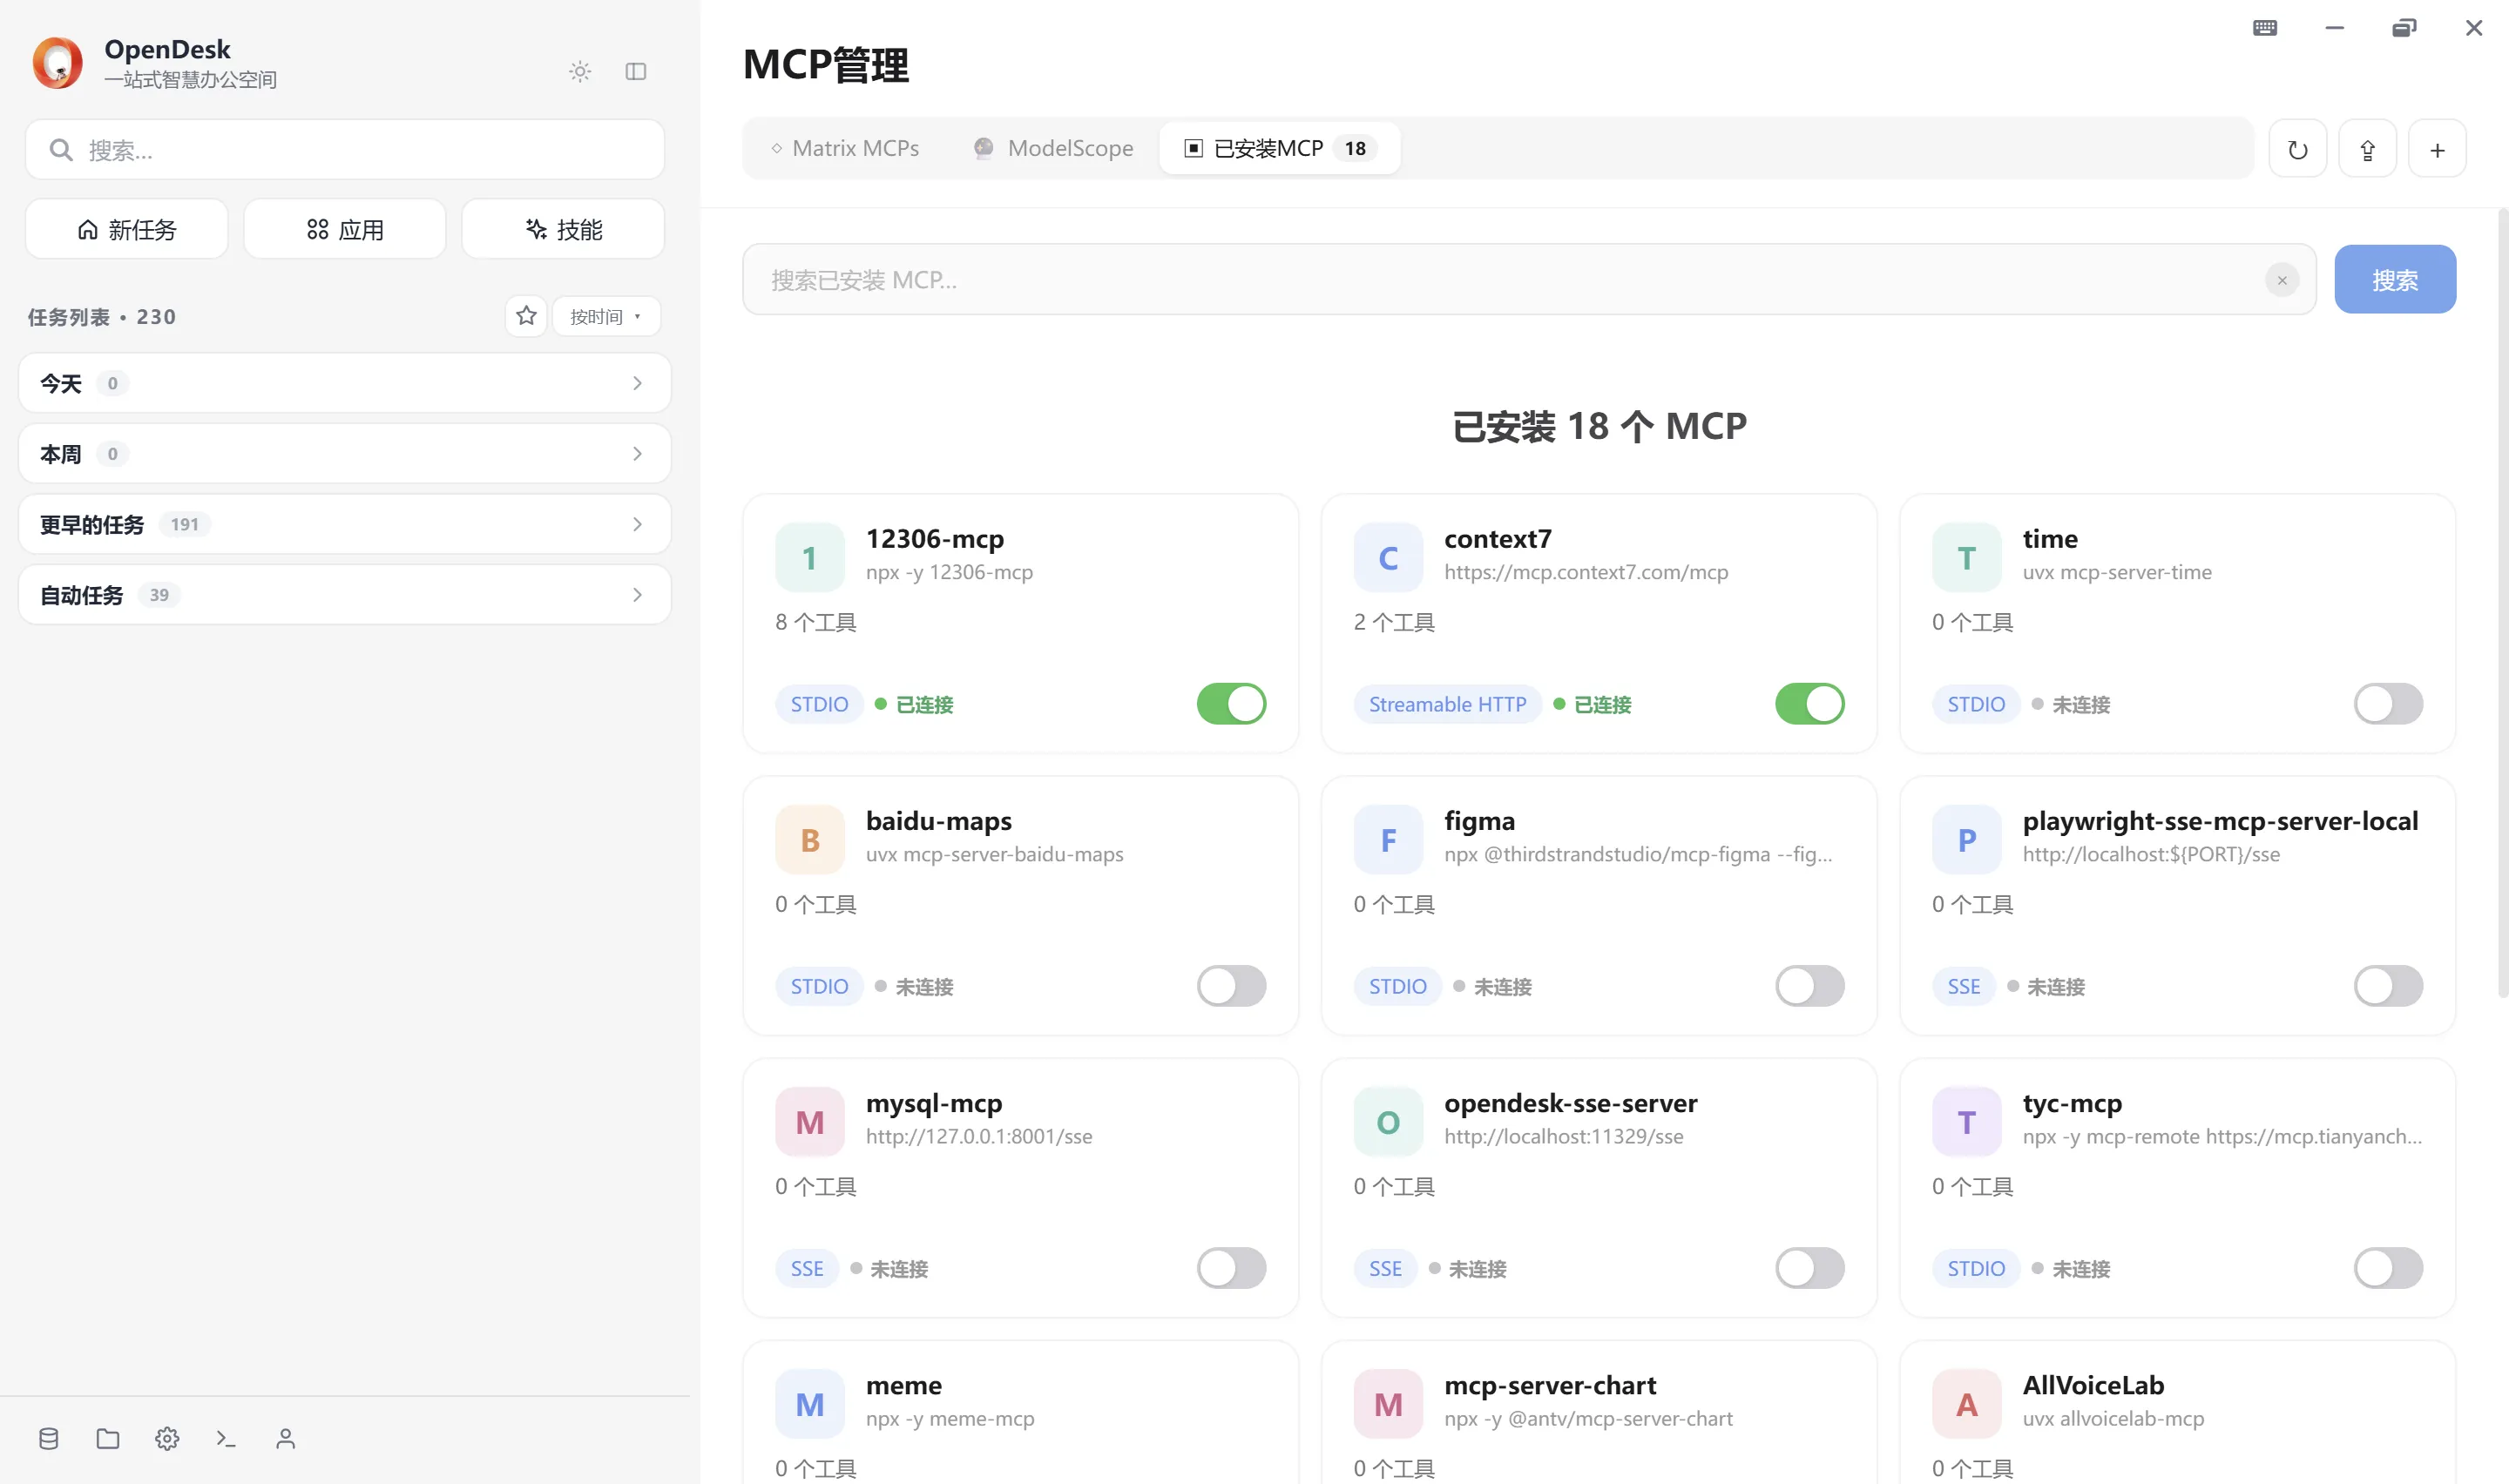Click the context7 avatar icon
Screen dimensions: 2509x1484
1388,557
